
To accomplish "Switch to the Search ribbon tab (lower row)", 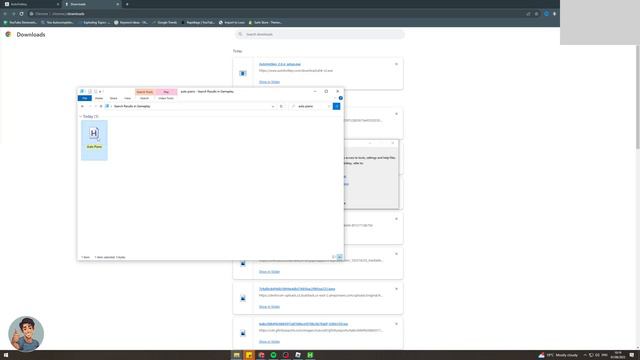I will (144, 98).
